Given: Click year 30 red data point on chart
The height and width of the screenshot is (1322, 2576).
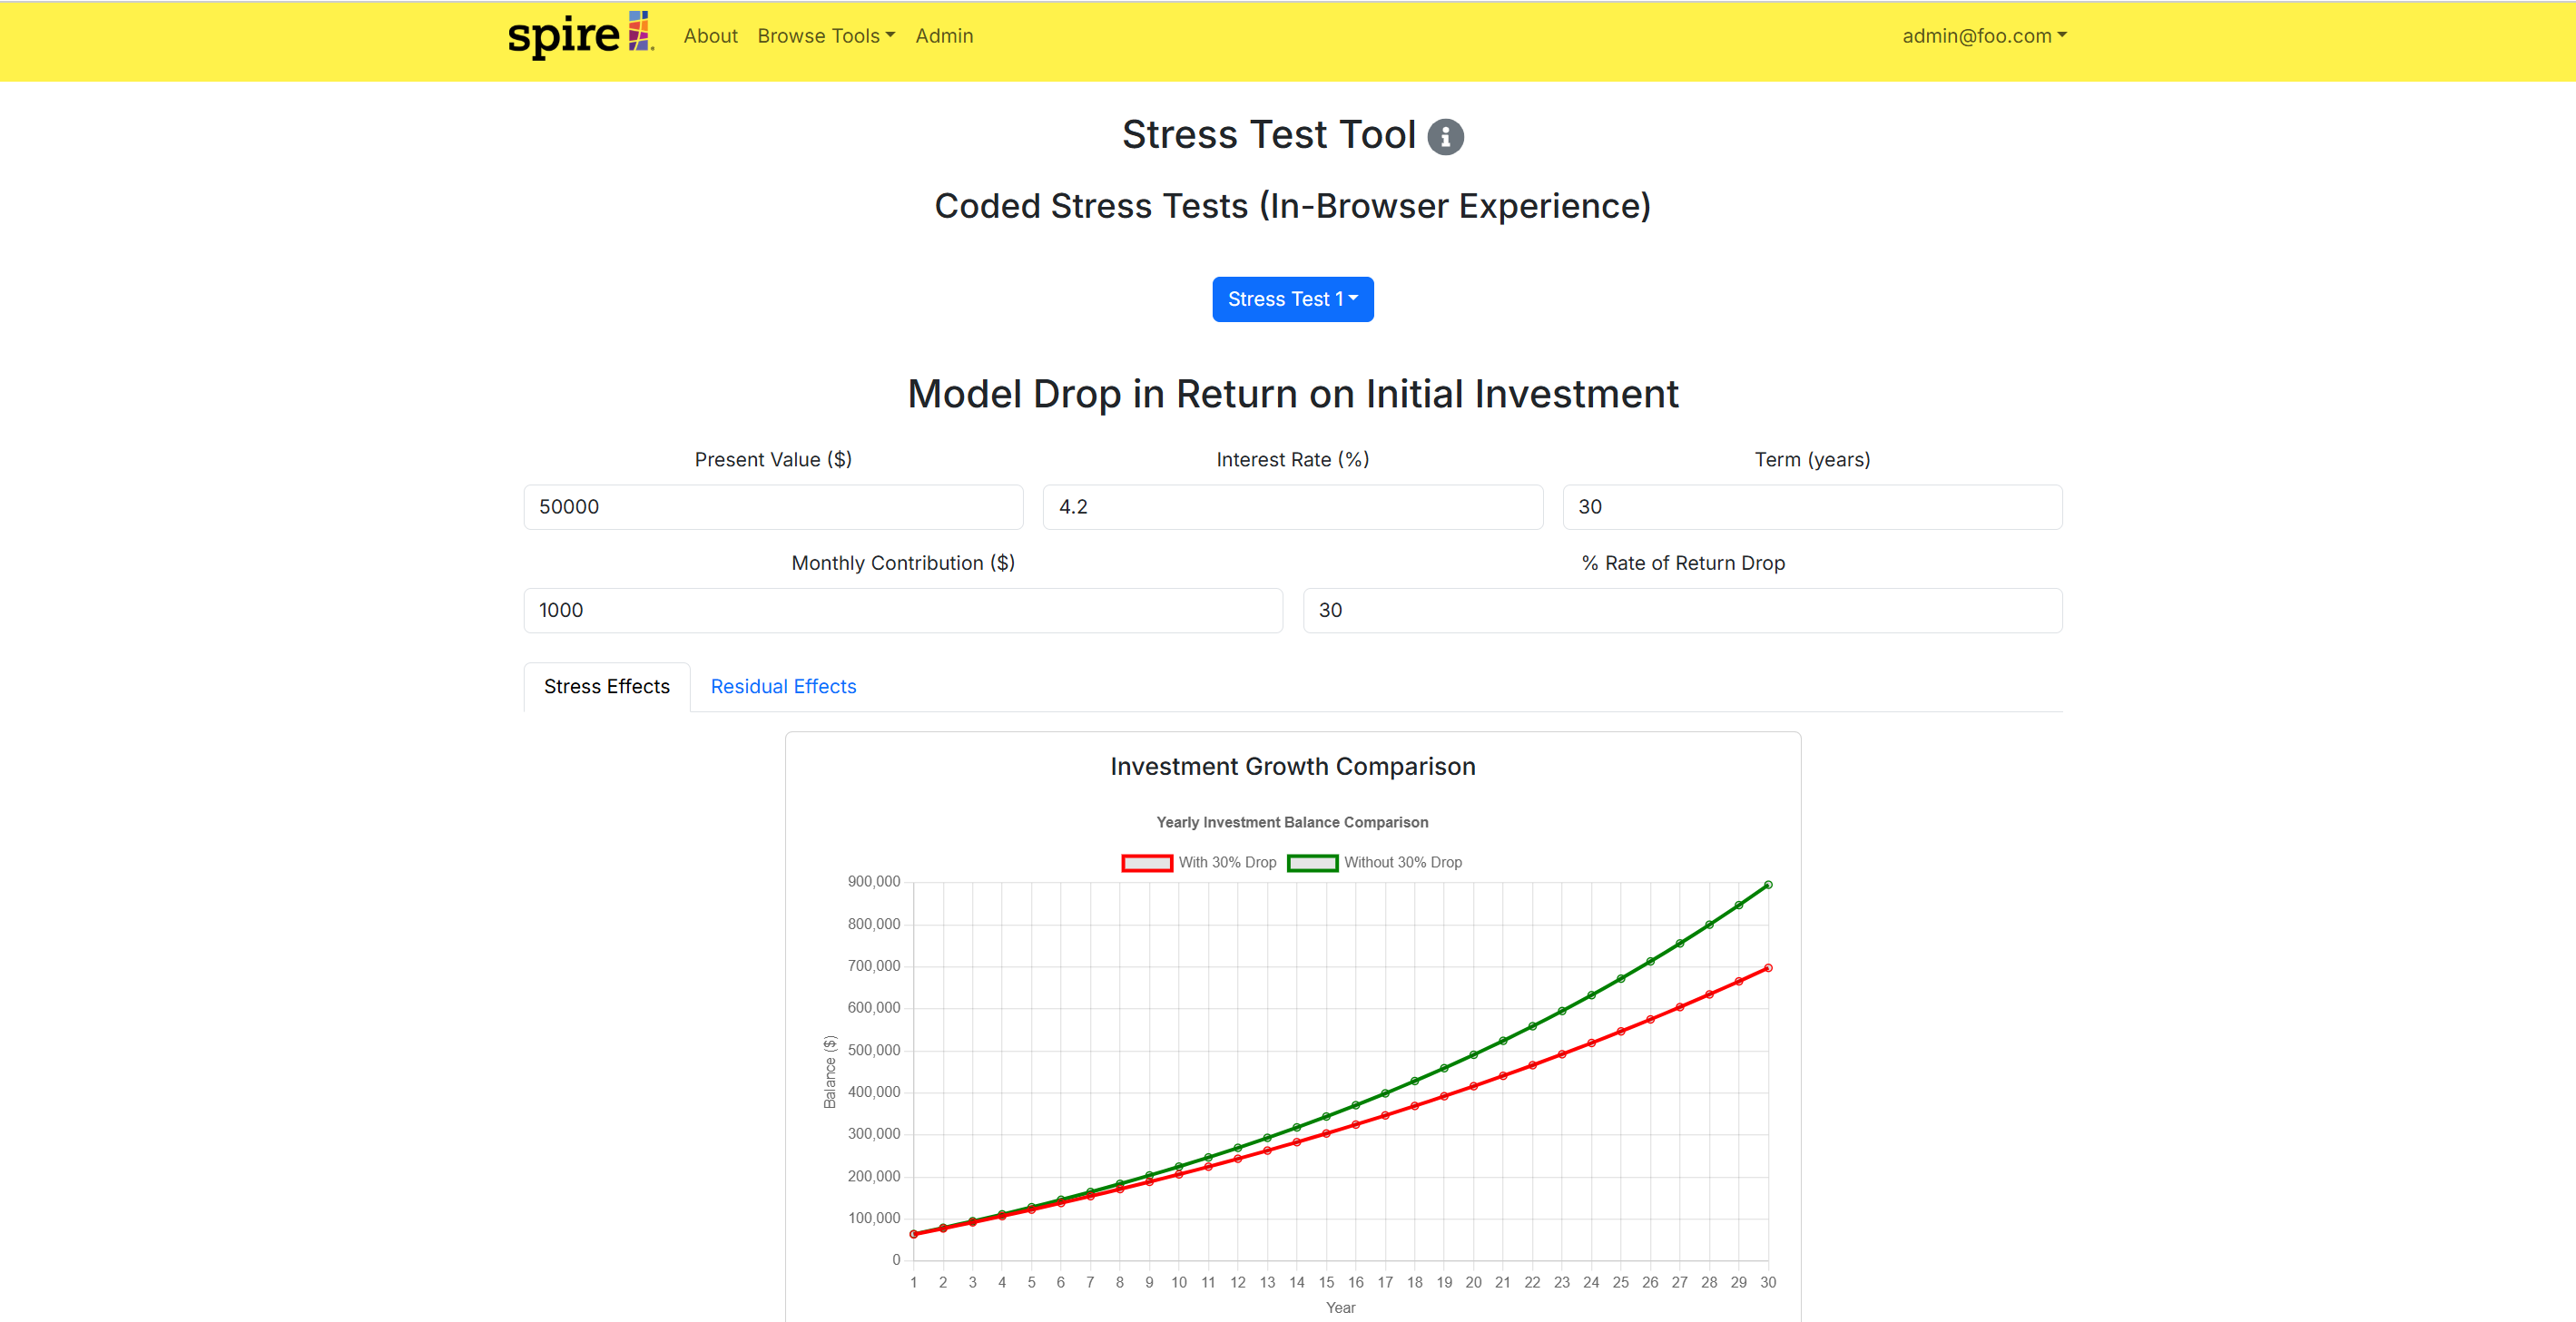Looking at the screenshot, I should pyautogui.click(x=1768, y=968).
